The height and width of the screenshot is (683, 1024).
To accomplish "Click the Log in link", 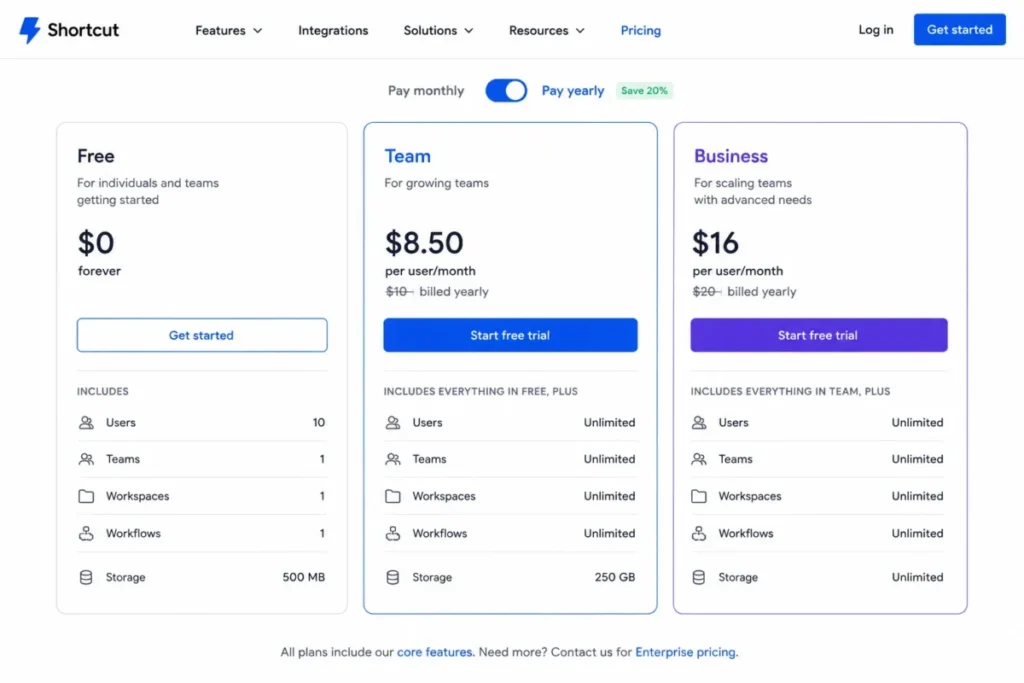I will point(876,30).
